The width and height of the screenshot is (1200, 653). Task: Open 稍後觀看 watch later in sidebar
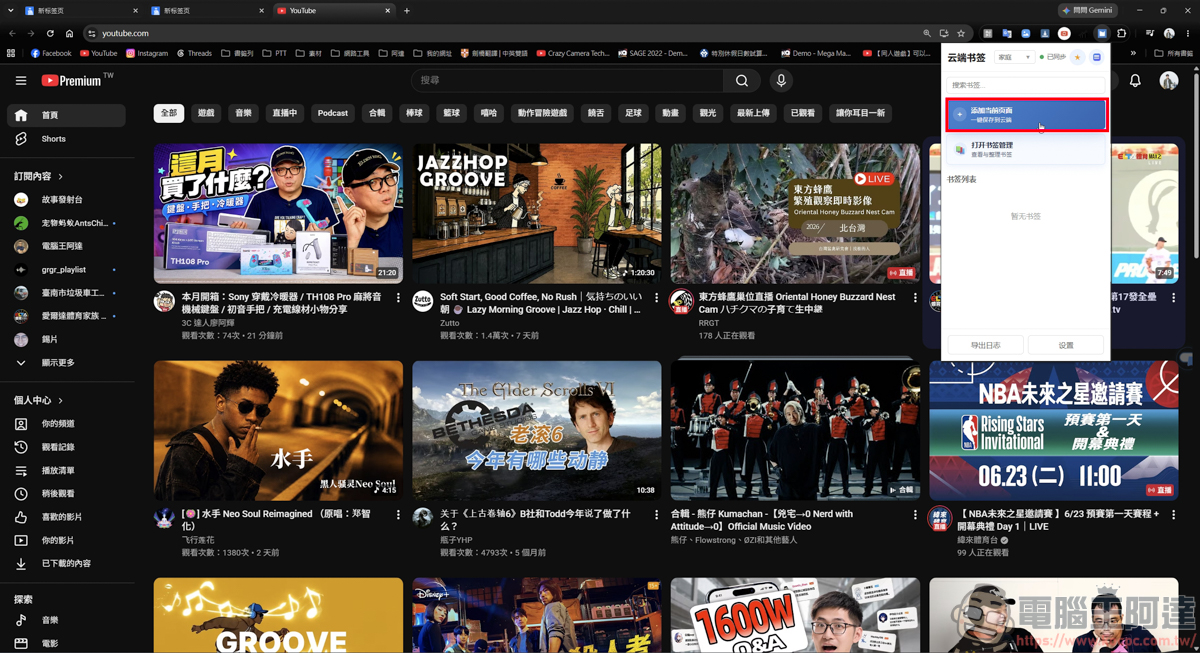pyautogui.click(x=67, y=494)
